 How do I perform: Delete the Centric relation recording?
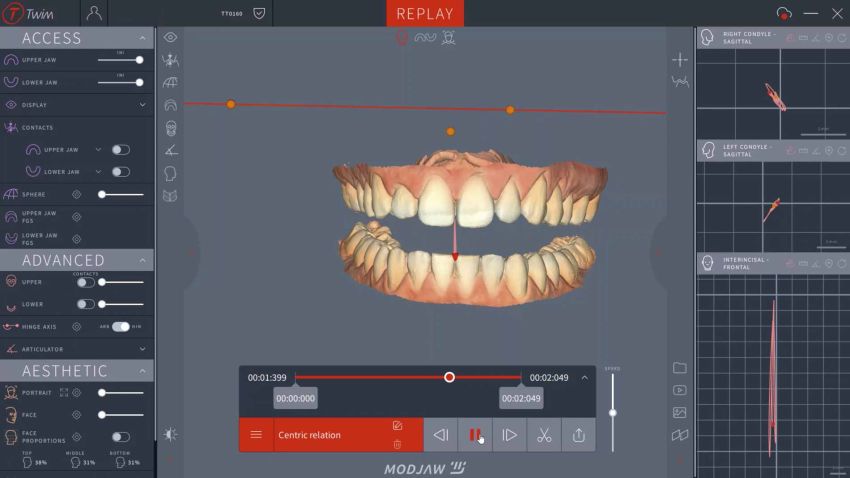coord(397,444)
